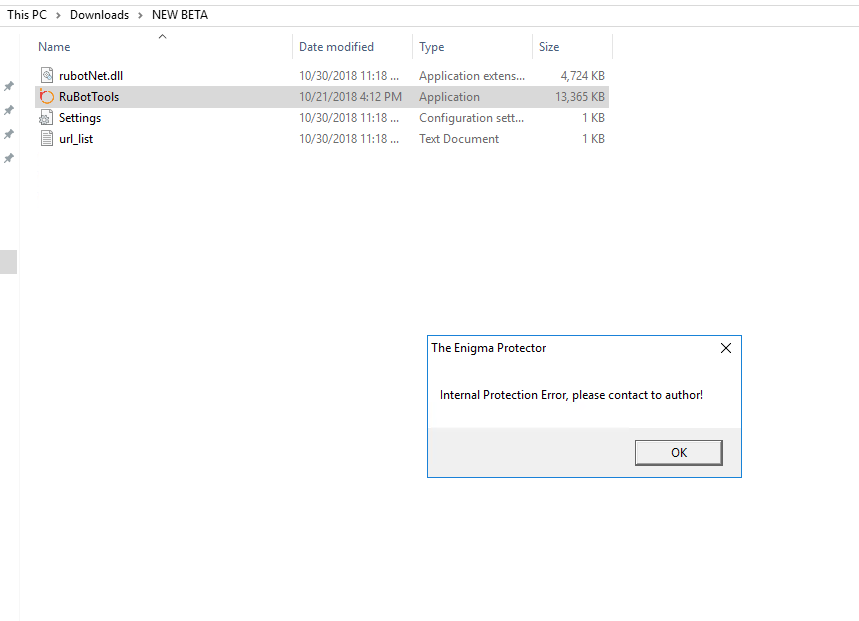Sort files by the Size column header
Screen dimensions: 859x621
point(549,47)
